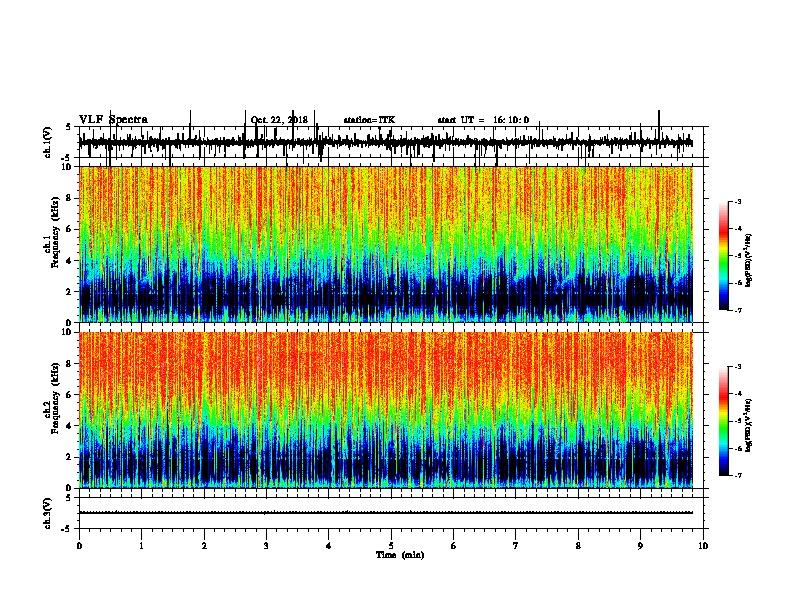The image size is (792, 612).
Task: Click the "station=ITK" header label
Action: (369, 120)
